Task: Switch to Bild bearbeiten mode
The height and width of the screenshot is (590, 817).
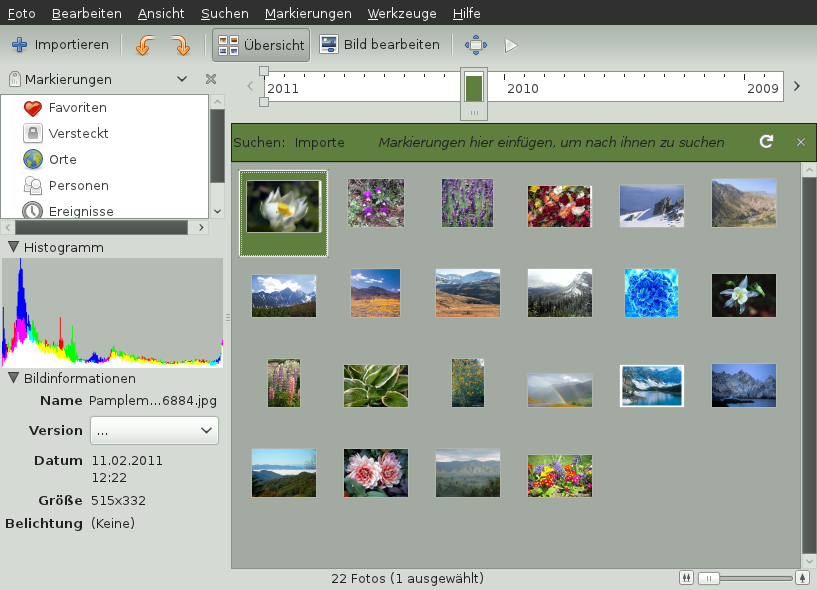Action: click(380, 45)
